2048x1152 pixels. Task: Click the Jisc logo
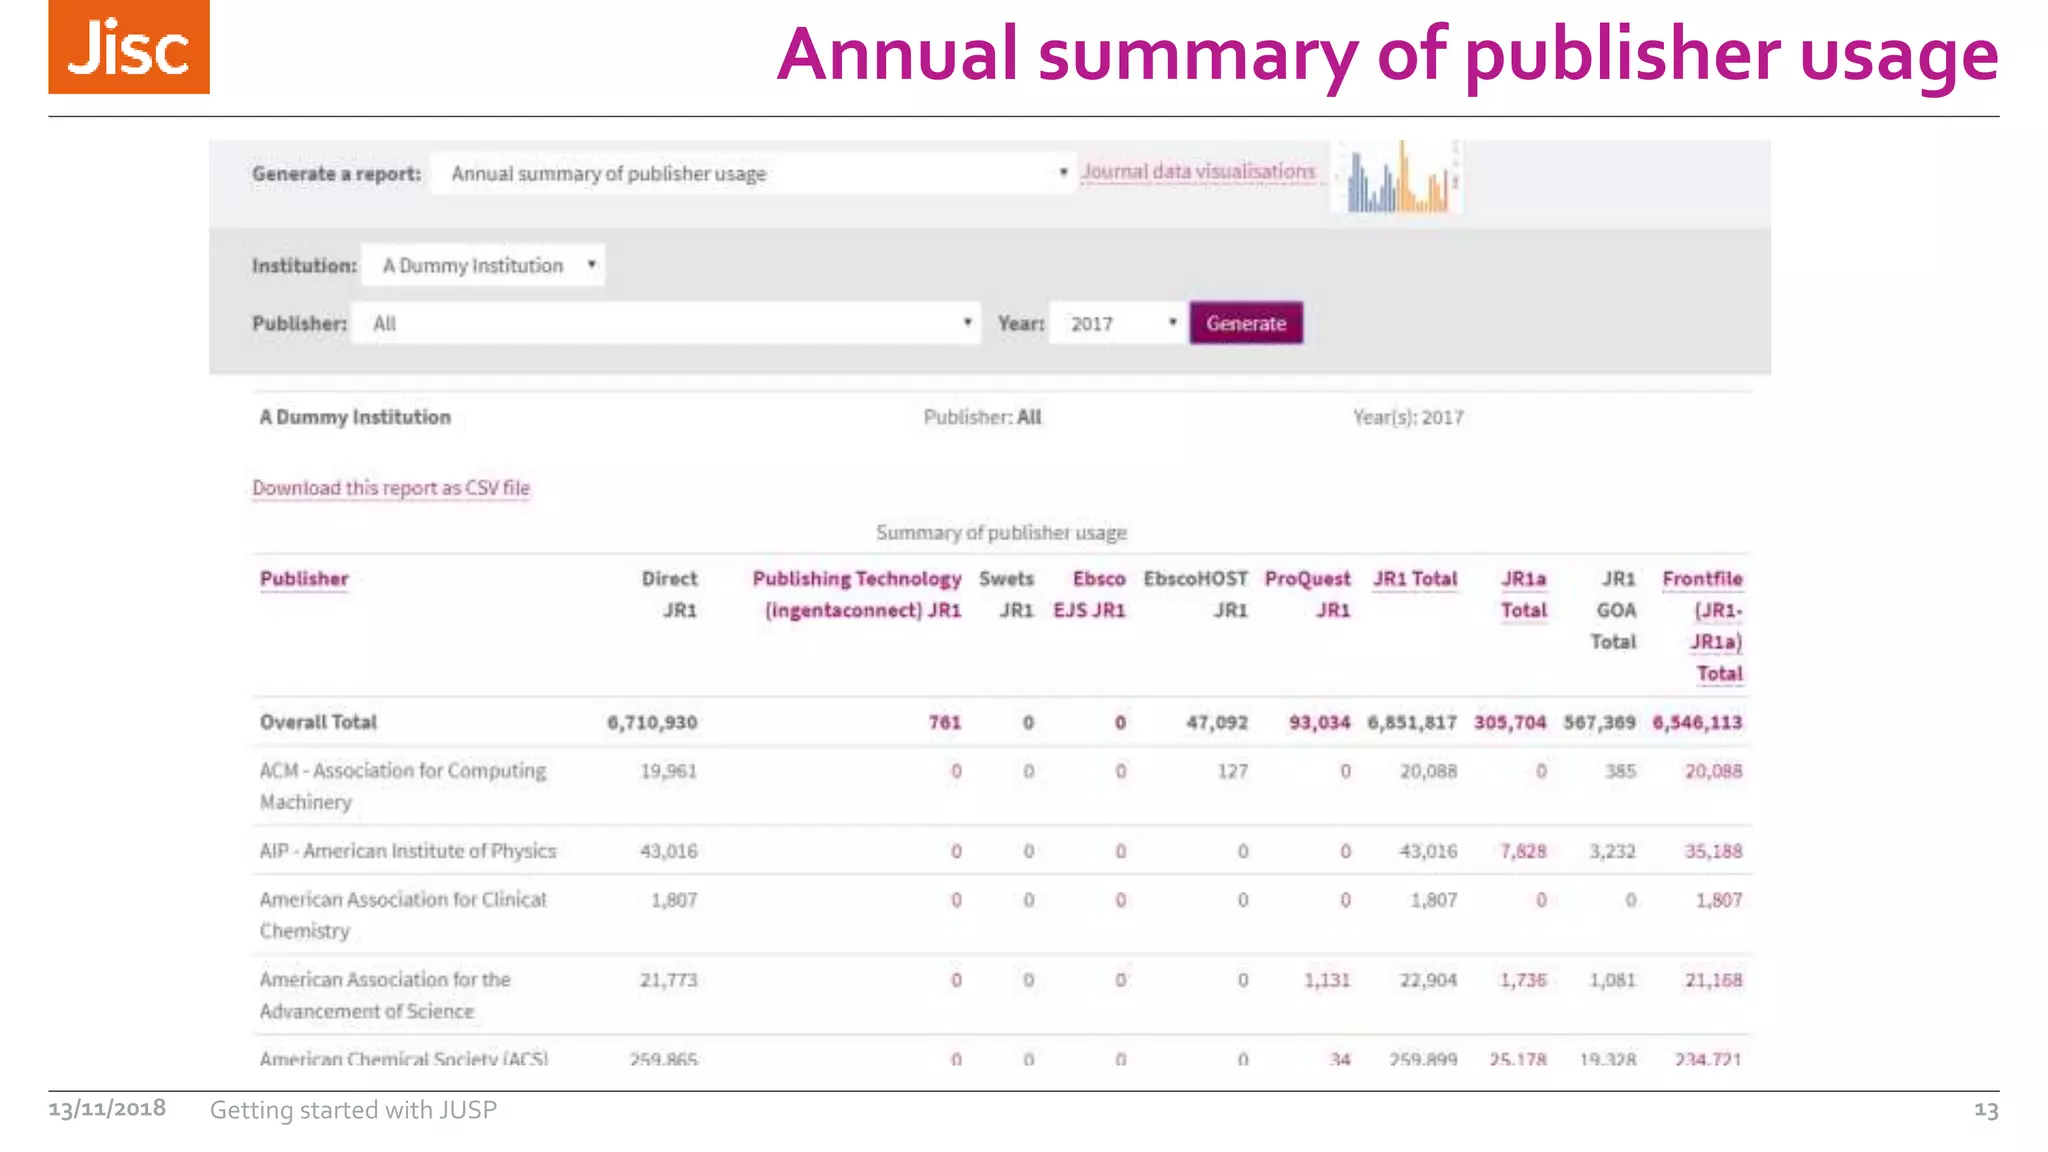point(129,47)
